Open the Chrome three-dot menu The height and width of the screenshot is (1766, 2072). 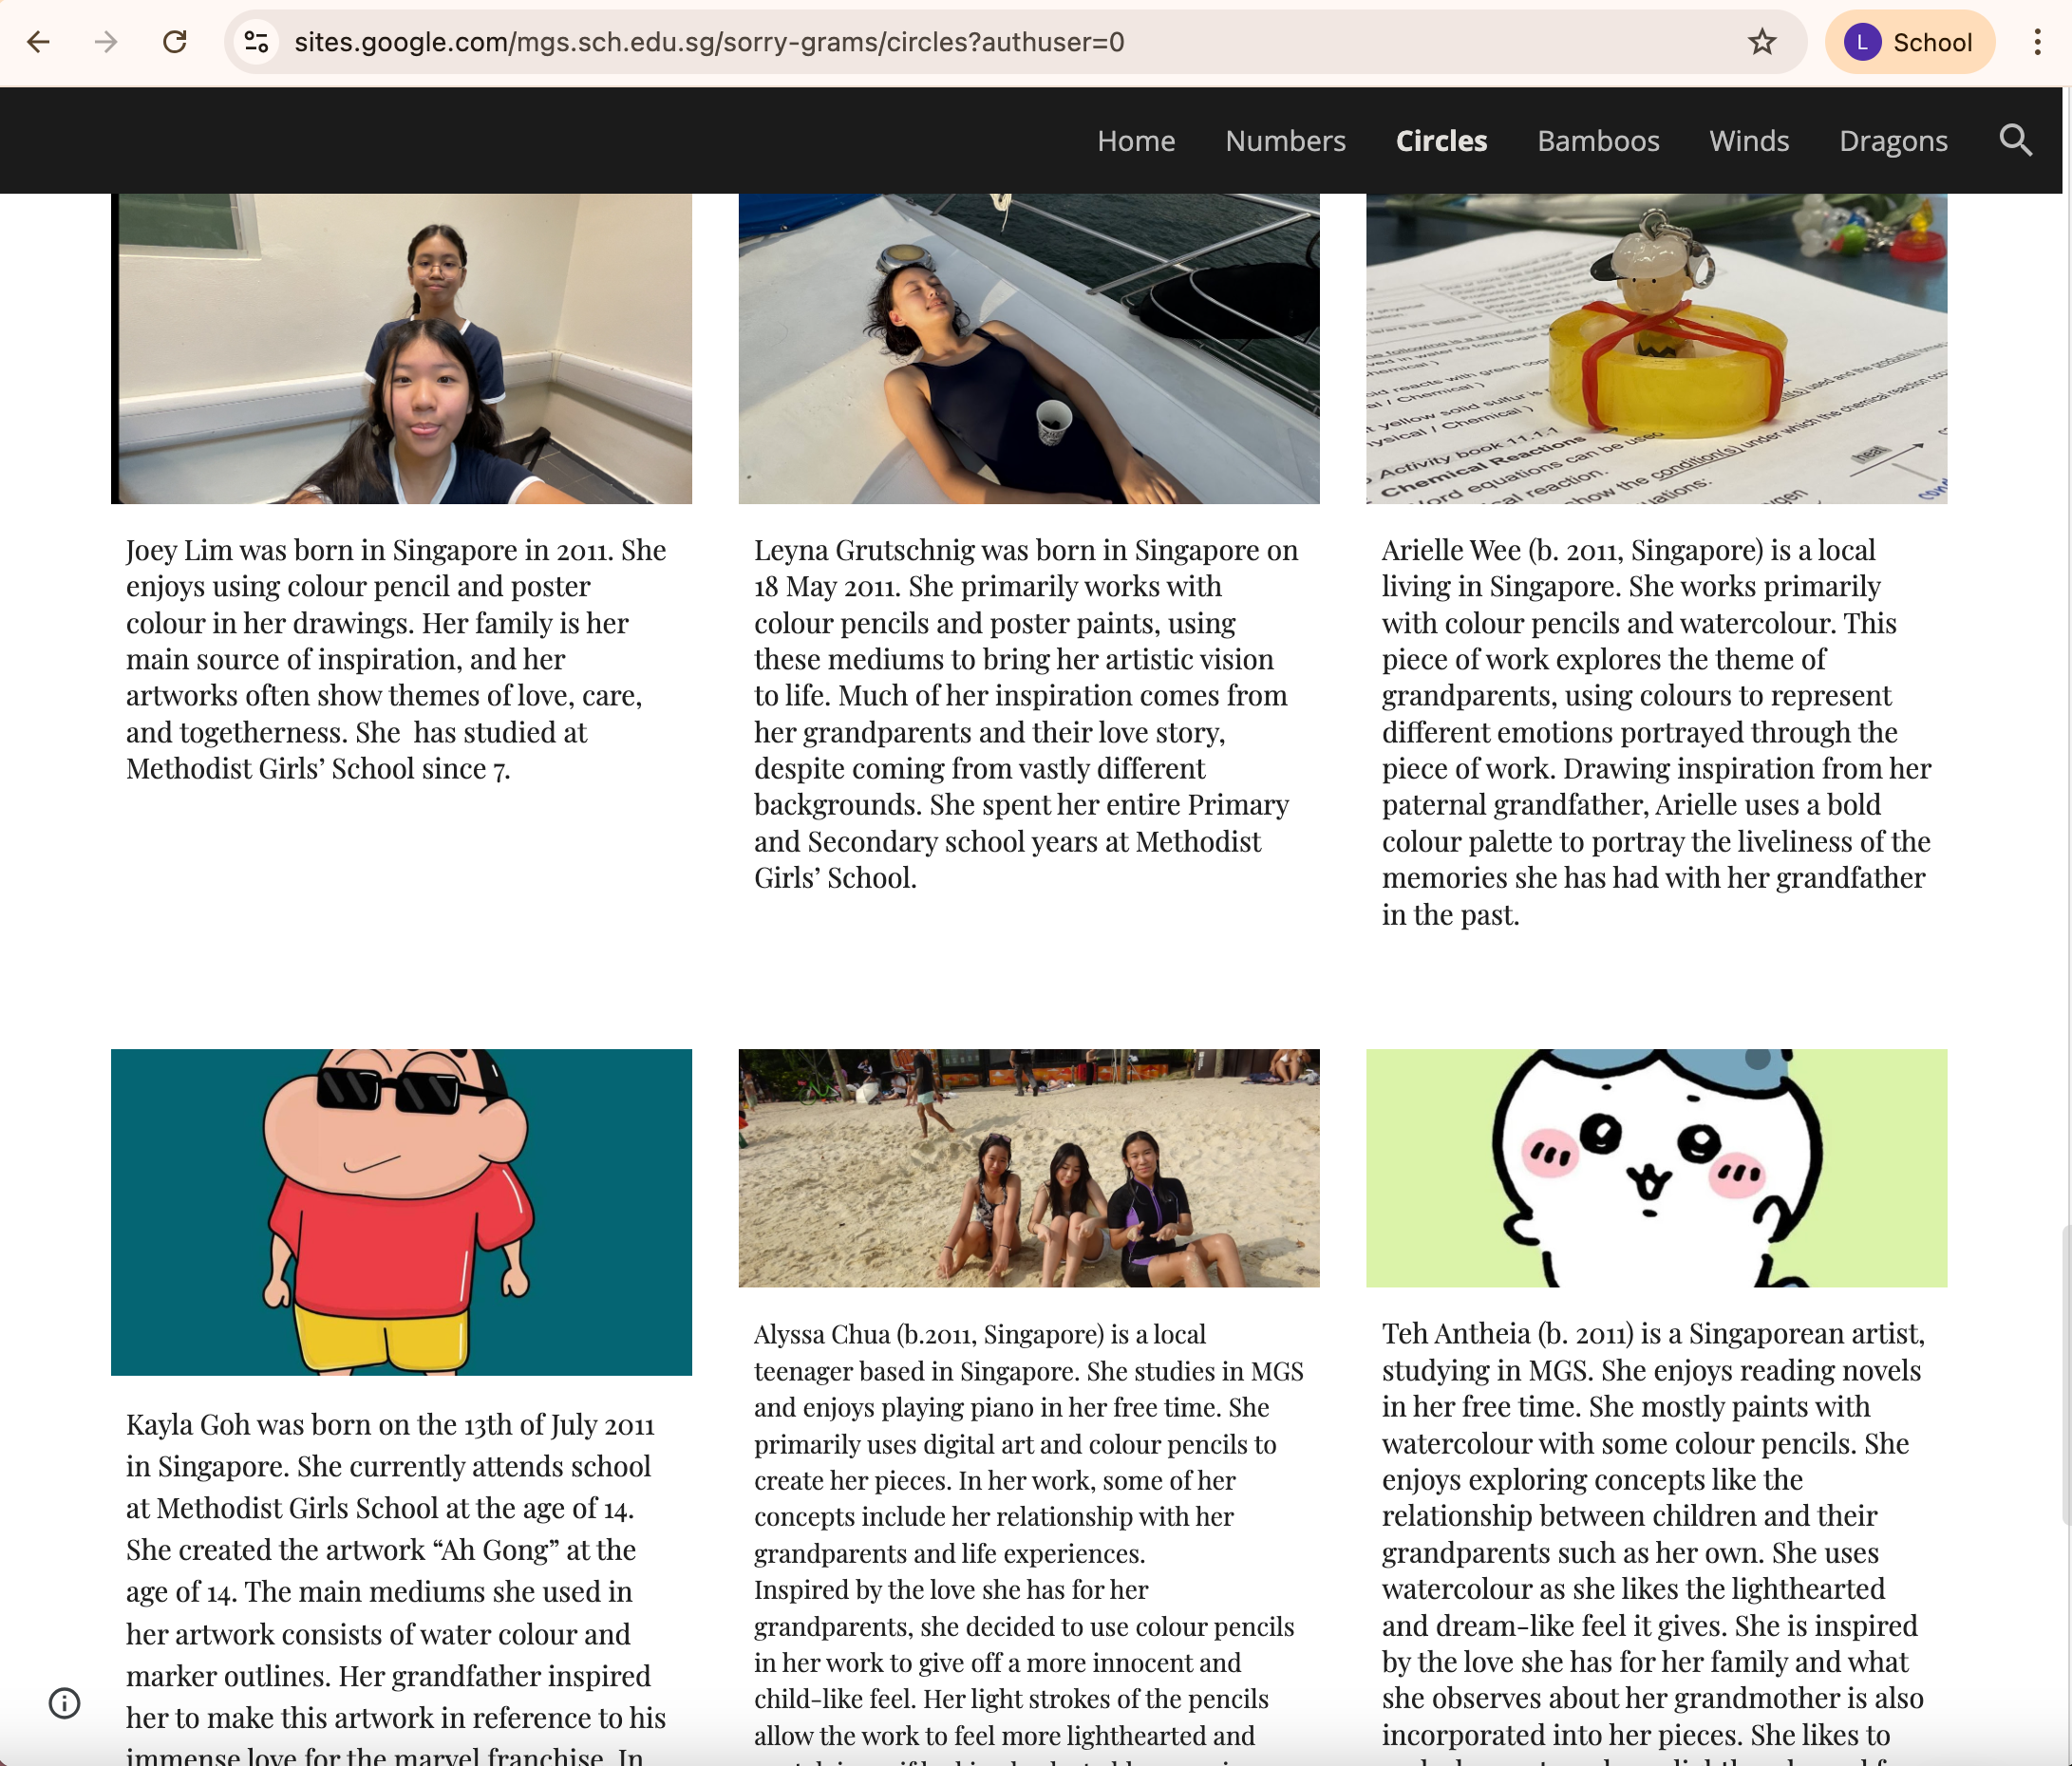2037,42
